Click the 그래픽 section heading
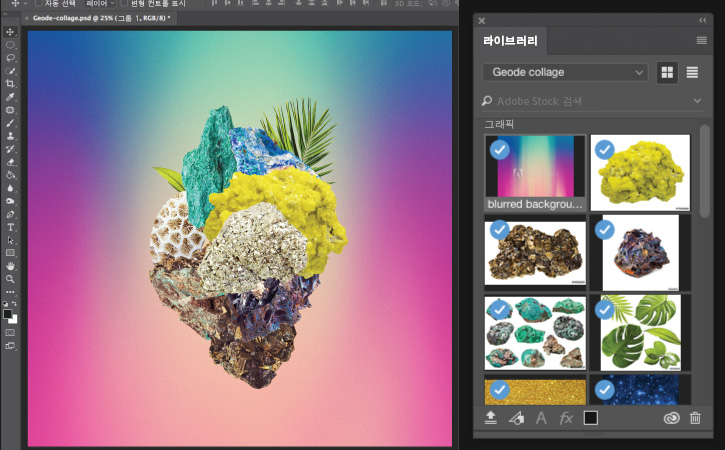Viewport: 725px width, 450px height. (x=499, y=124)
